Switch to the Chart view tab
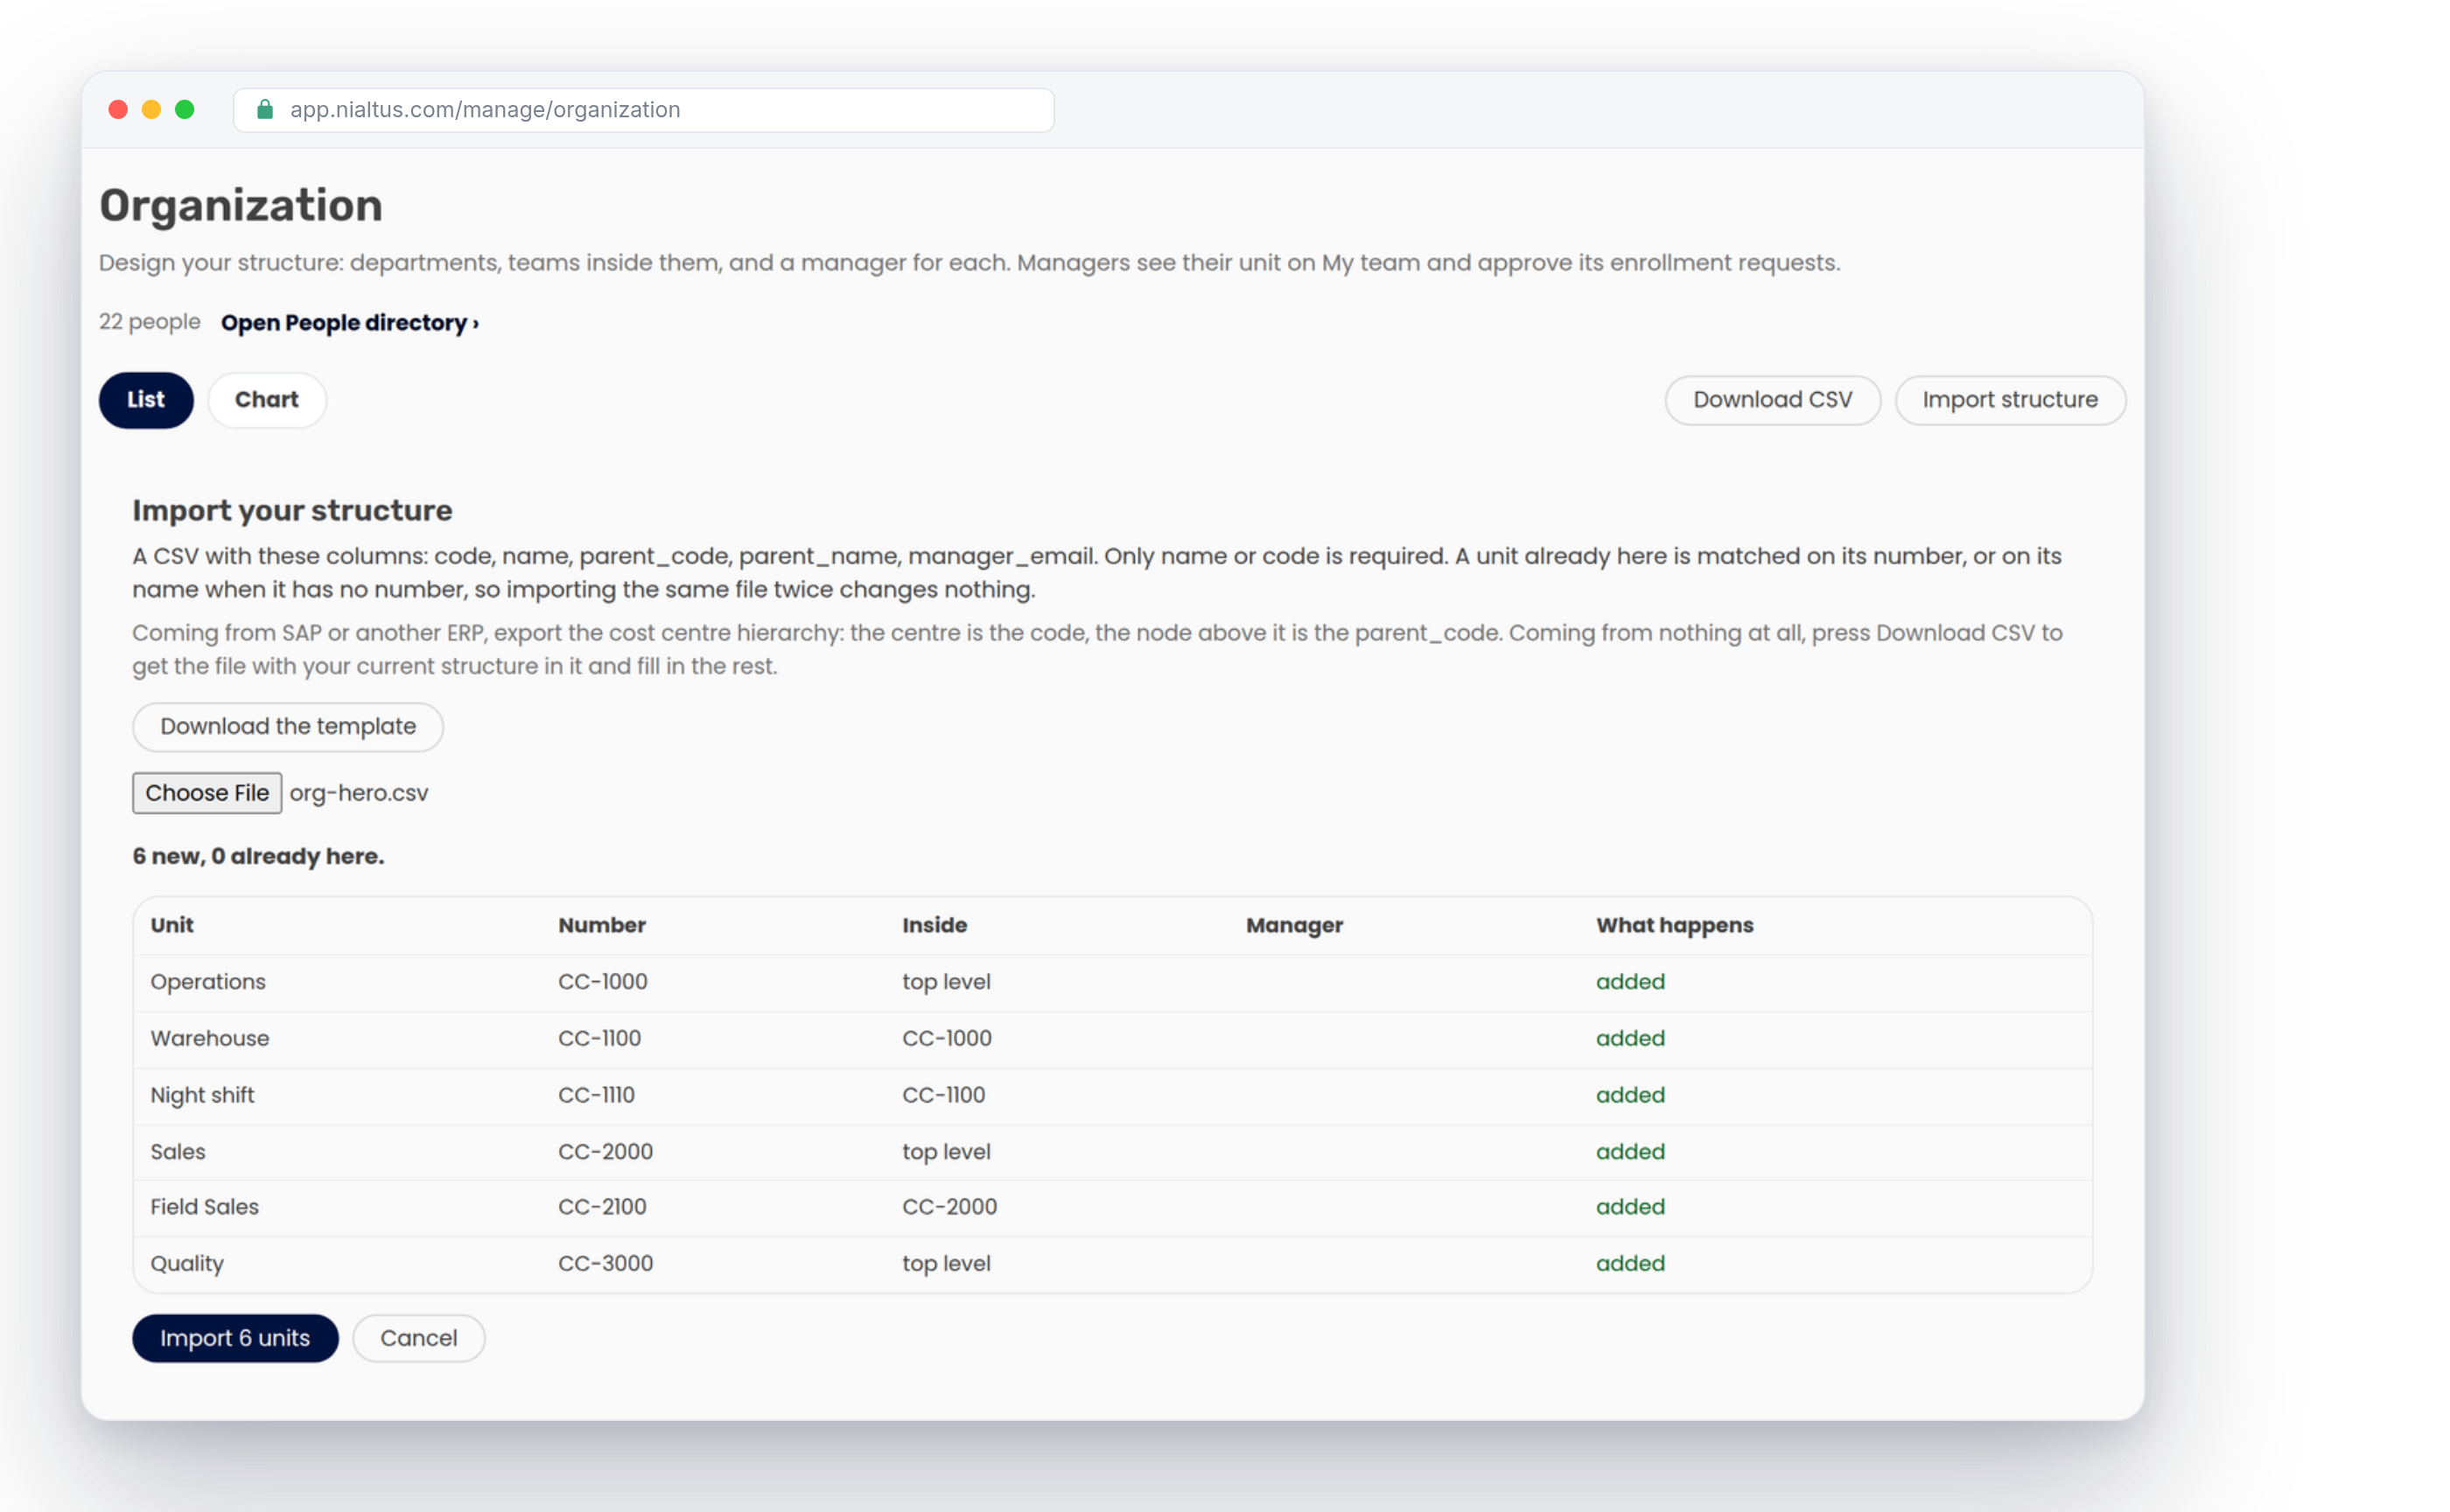 tap(267, 400)
